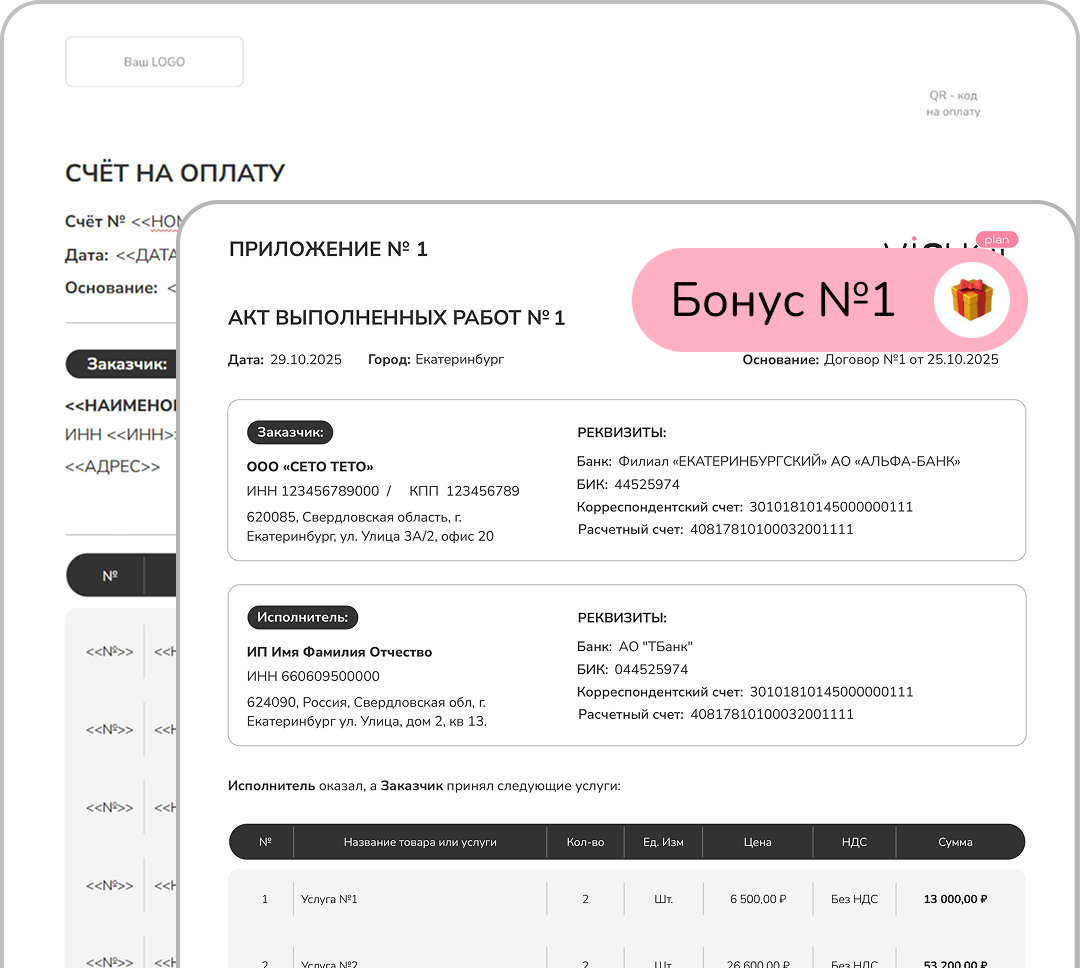
Task: Select the "НДС" column header
Action: [854, 842]
